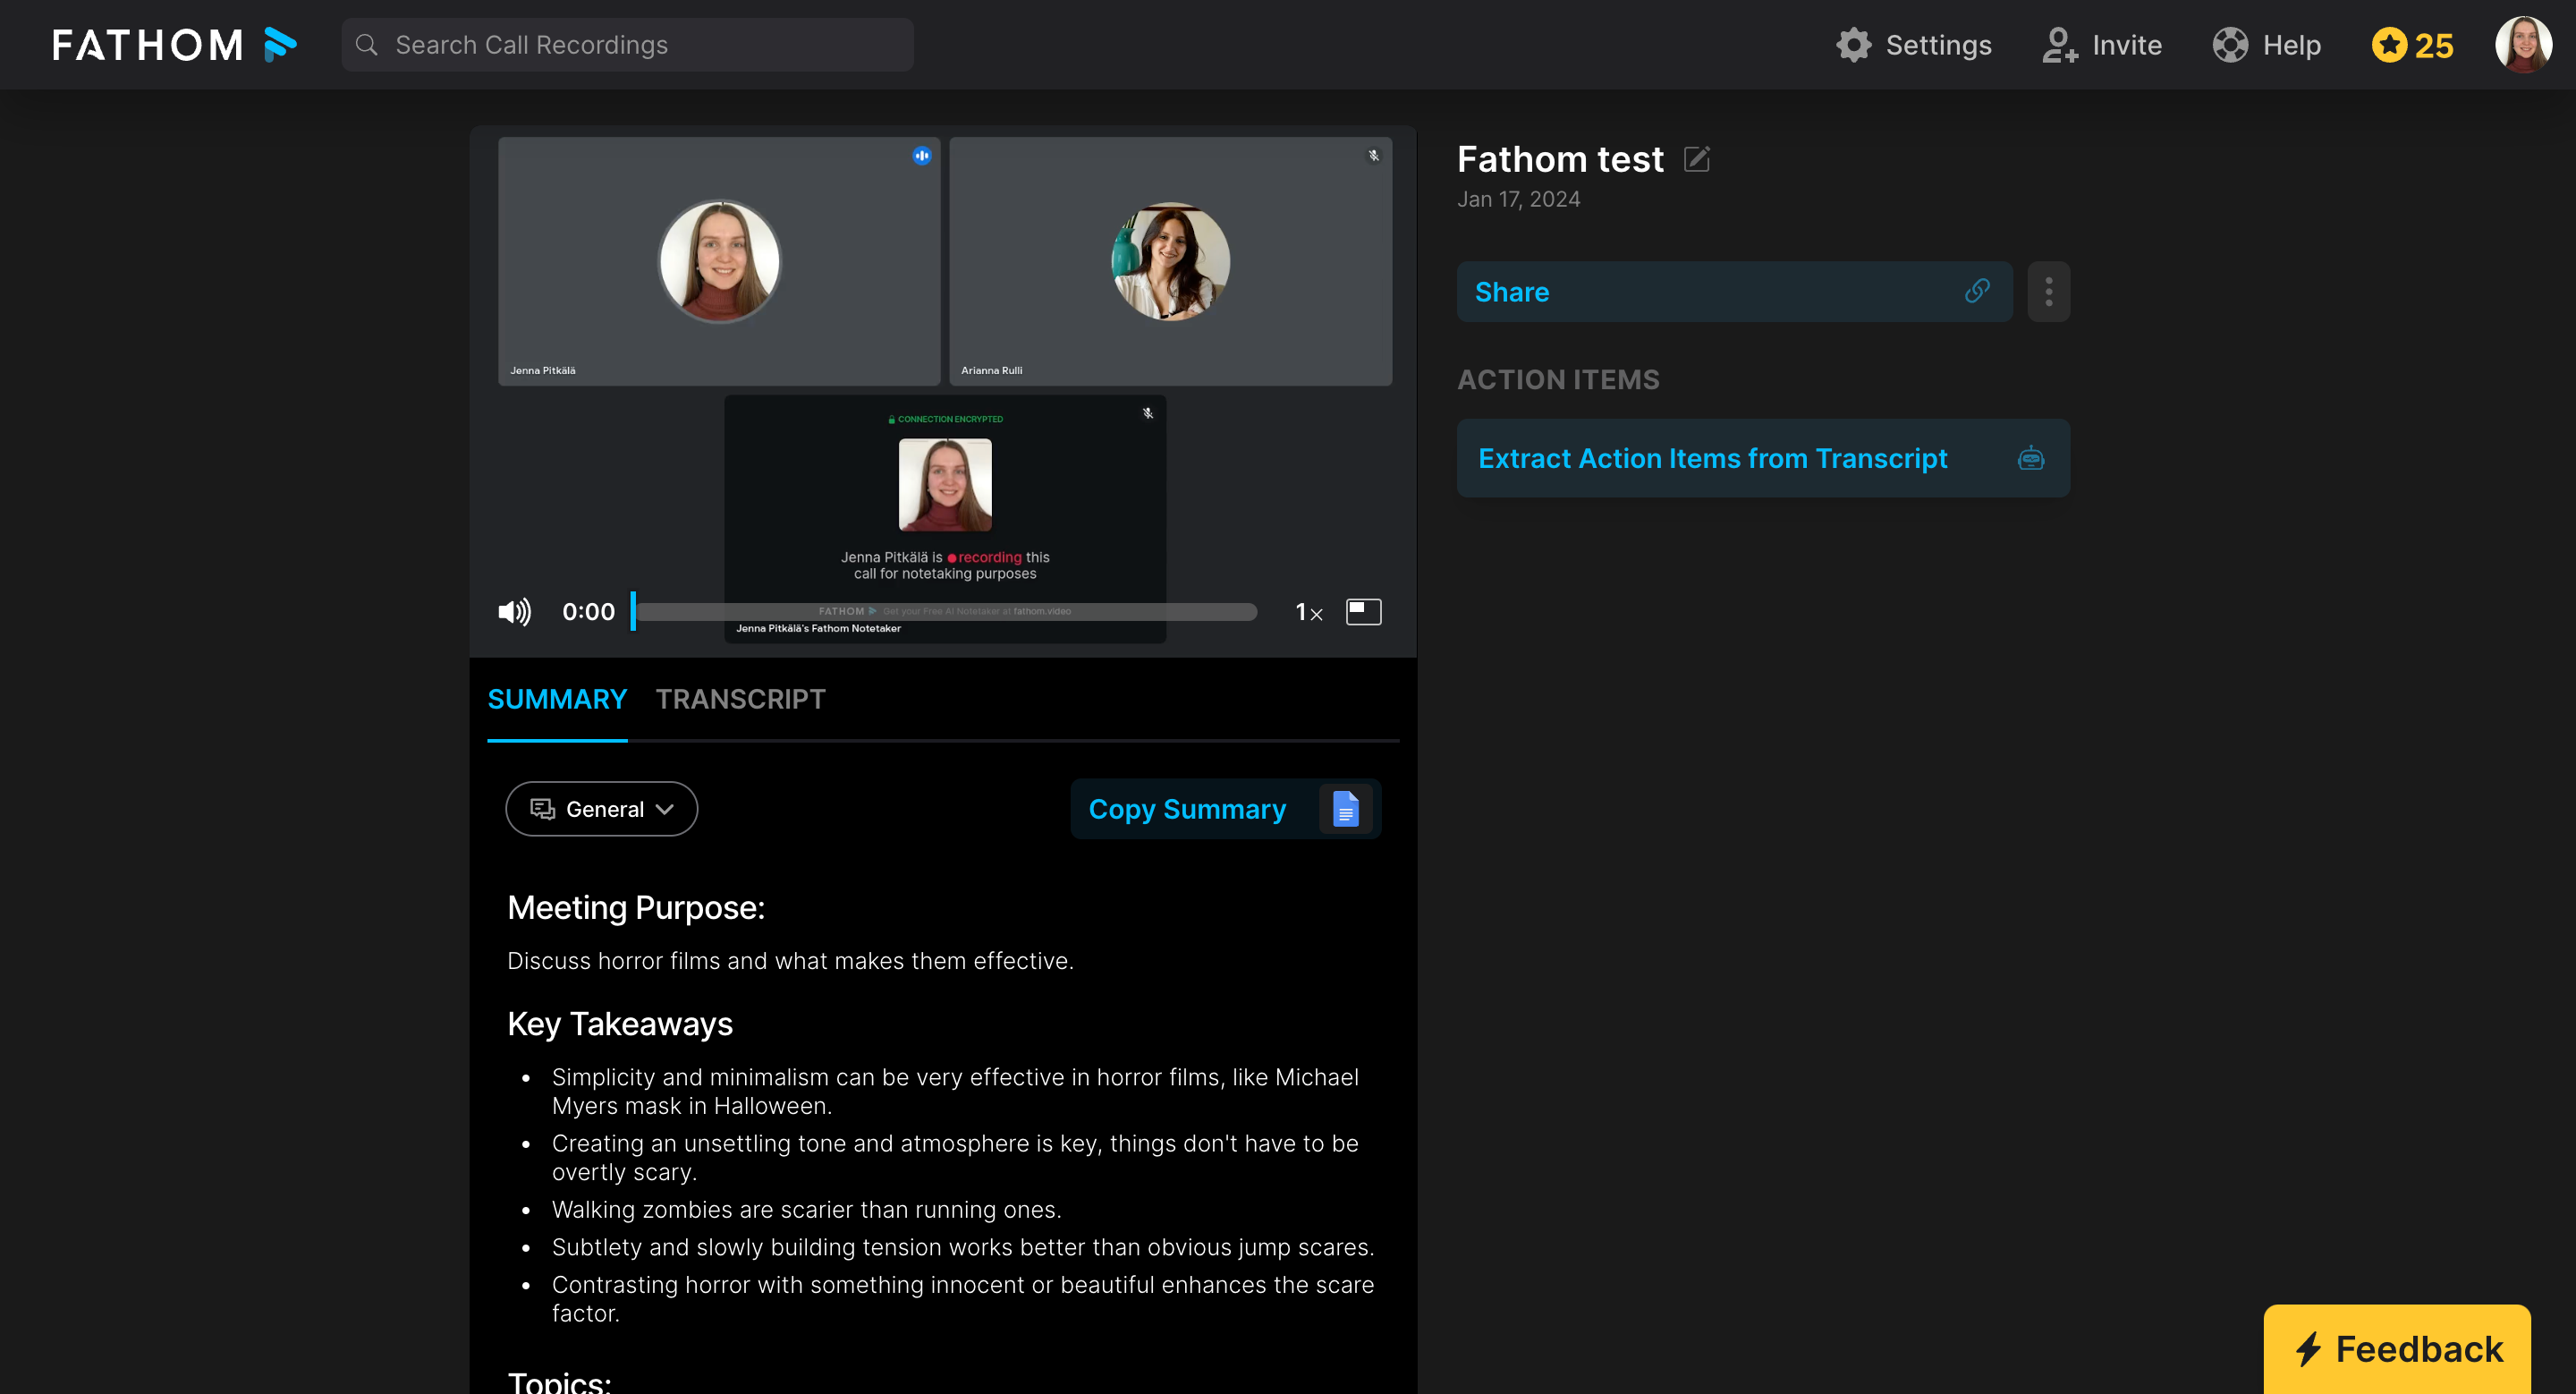
Task: Open user profile avatar menu
Action: click(x=2523, y=44)
